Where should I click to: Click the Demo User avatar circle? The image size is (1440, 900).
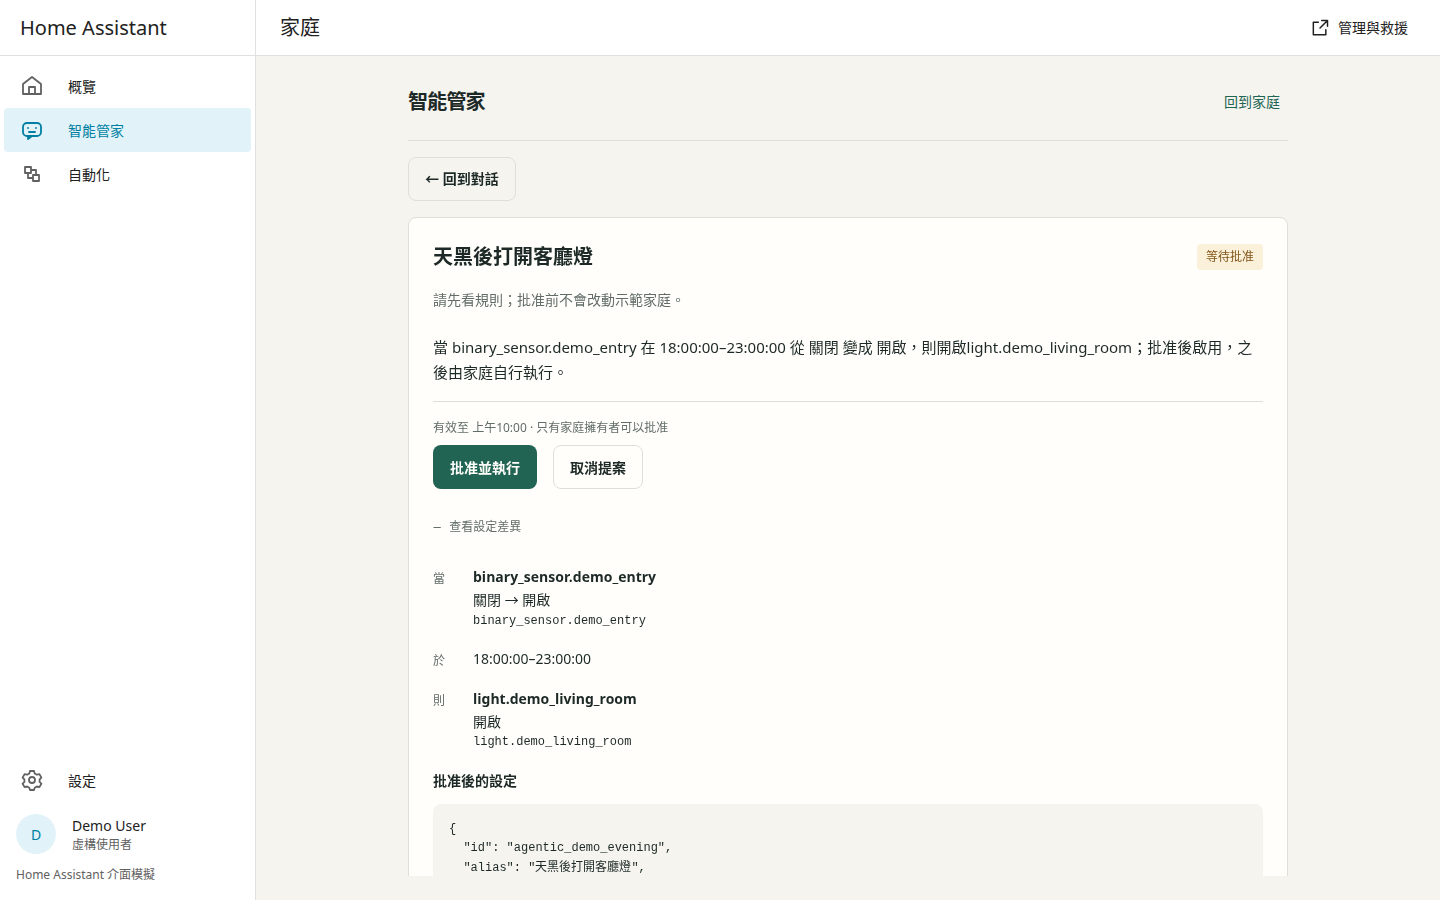pos(36,834)
